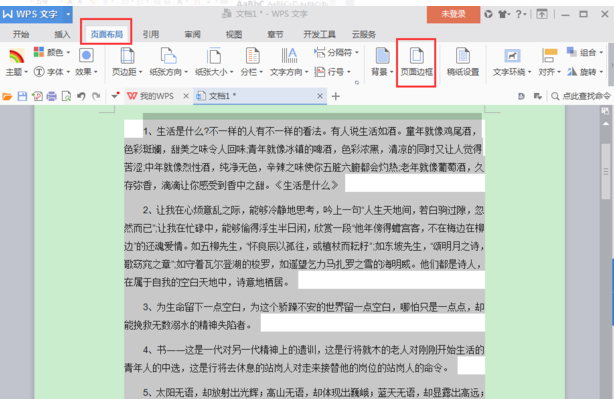614x399 pixels.
Task: Switch to the 插入 ribbon tab
Action: [62, 34]
